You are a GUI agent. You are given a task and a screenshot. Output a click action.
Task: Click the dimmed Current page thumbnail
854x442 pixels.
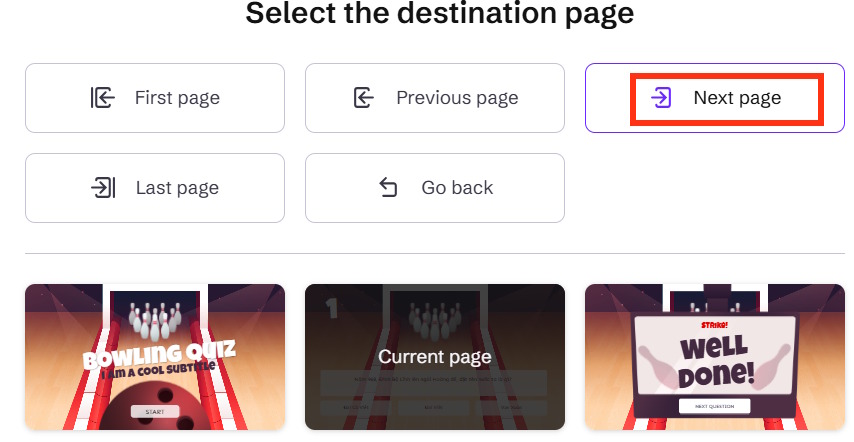435,357
